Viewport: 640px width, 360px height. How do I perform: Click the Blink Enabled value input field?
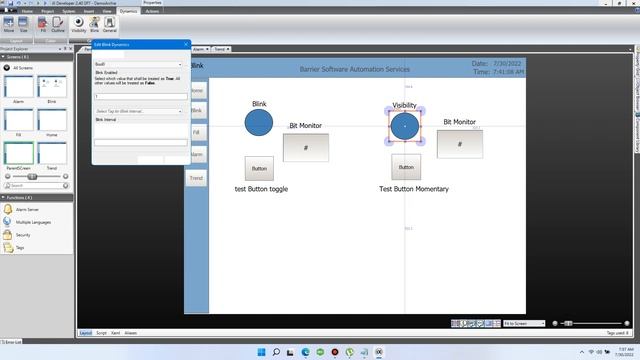click(141, 96)
